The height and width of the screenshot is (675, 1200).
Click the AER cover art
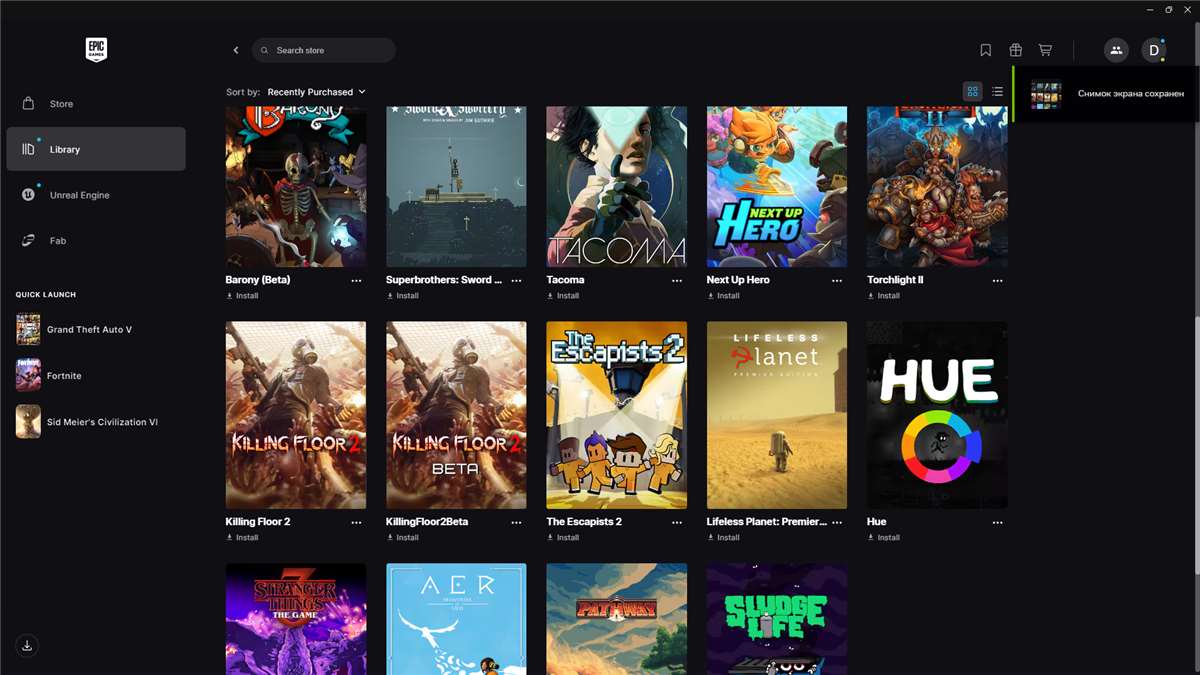(456, 619)
